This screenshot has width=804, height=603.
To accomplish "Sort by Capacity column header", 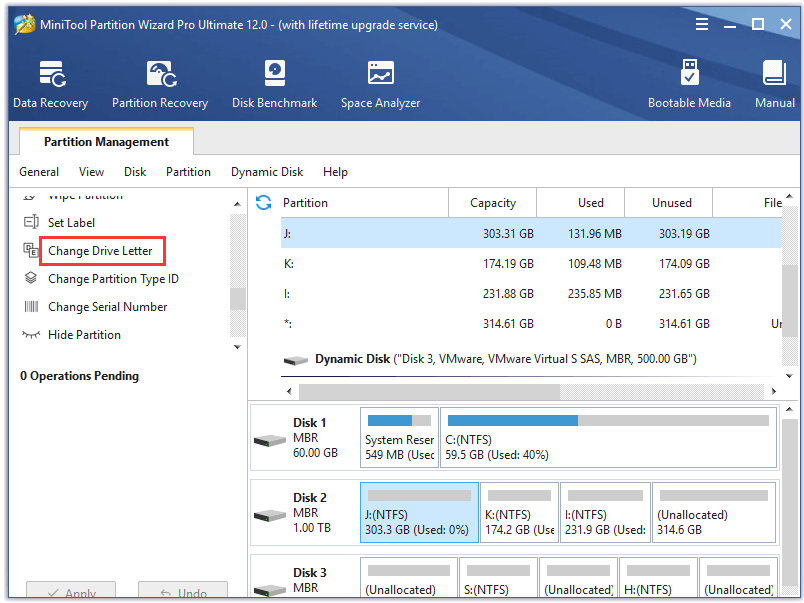I will pyautogui.click(x=493, y=203).
